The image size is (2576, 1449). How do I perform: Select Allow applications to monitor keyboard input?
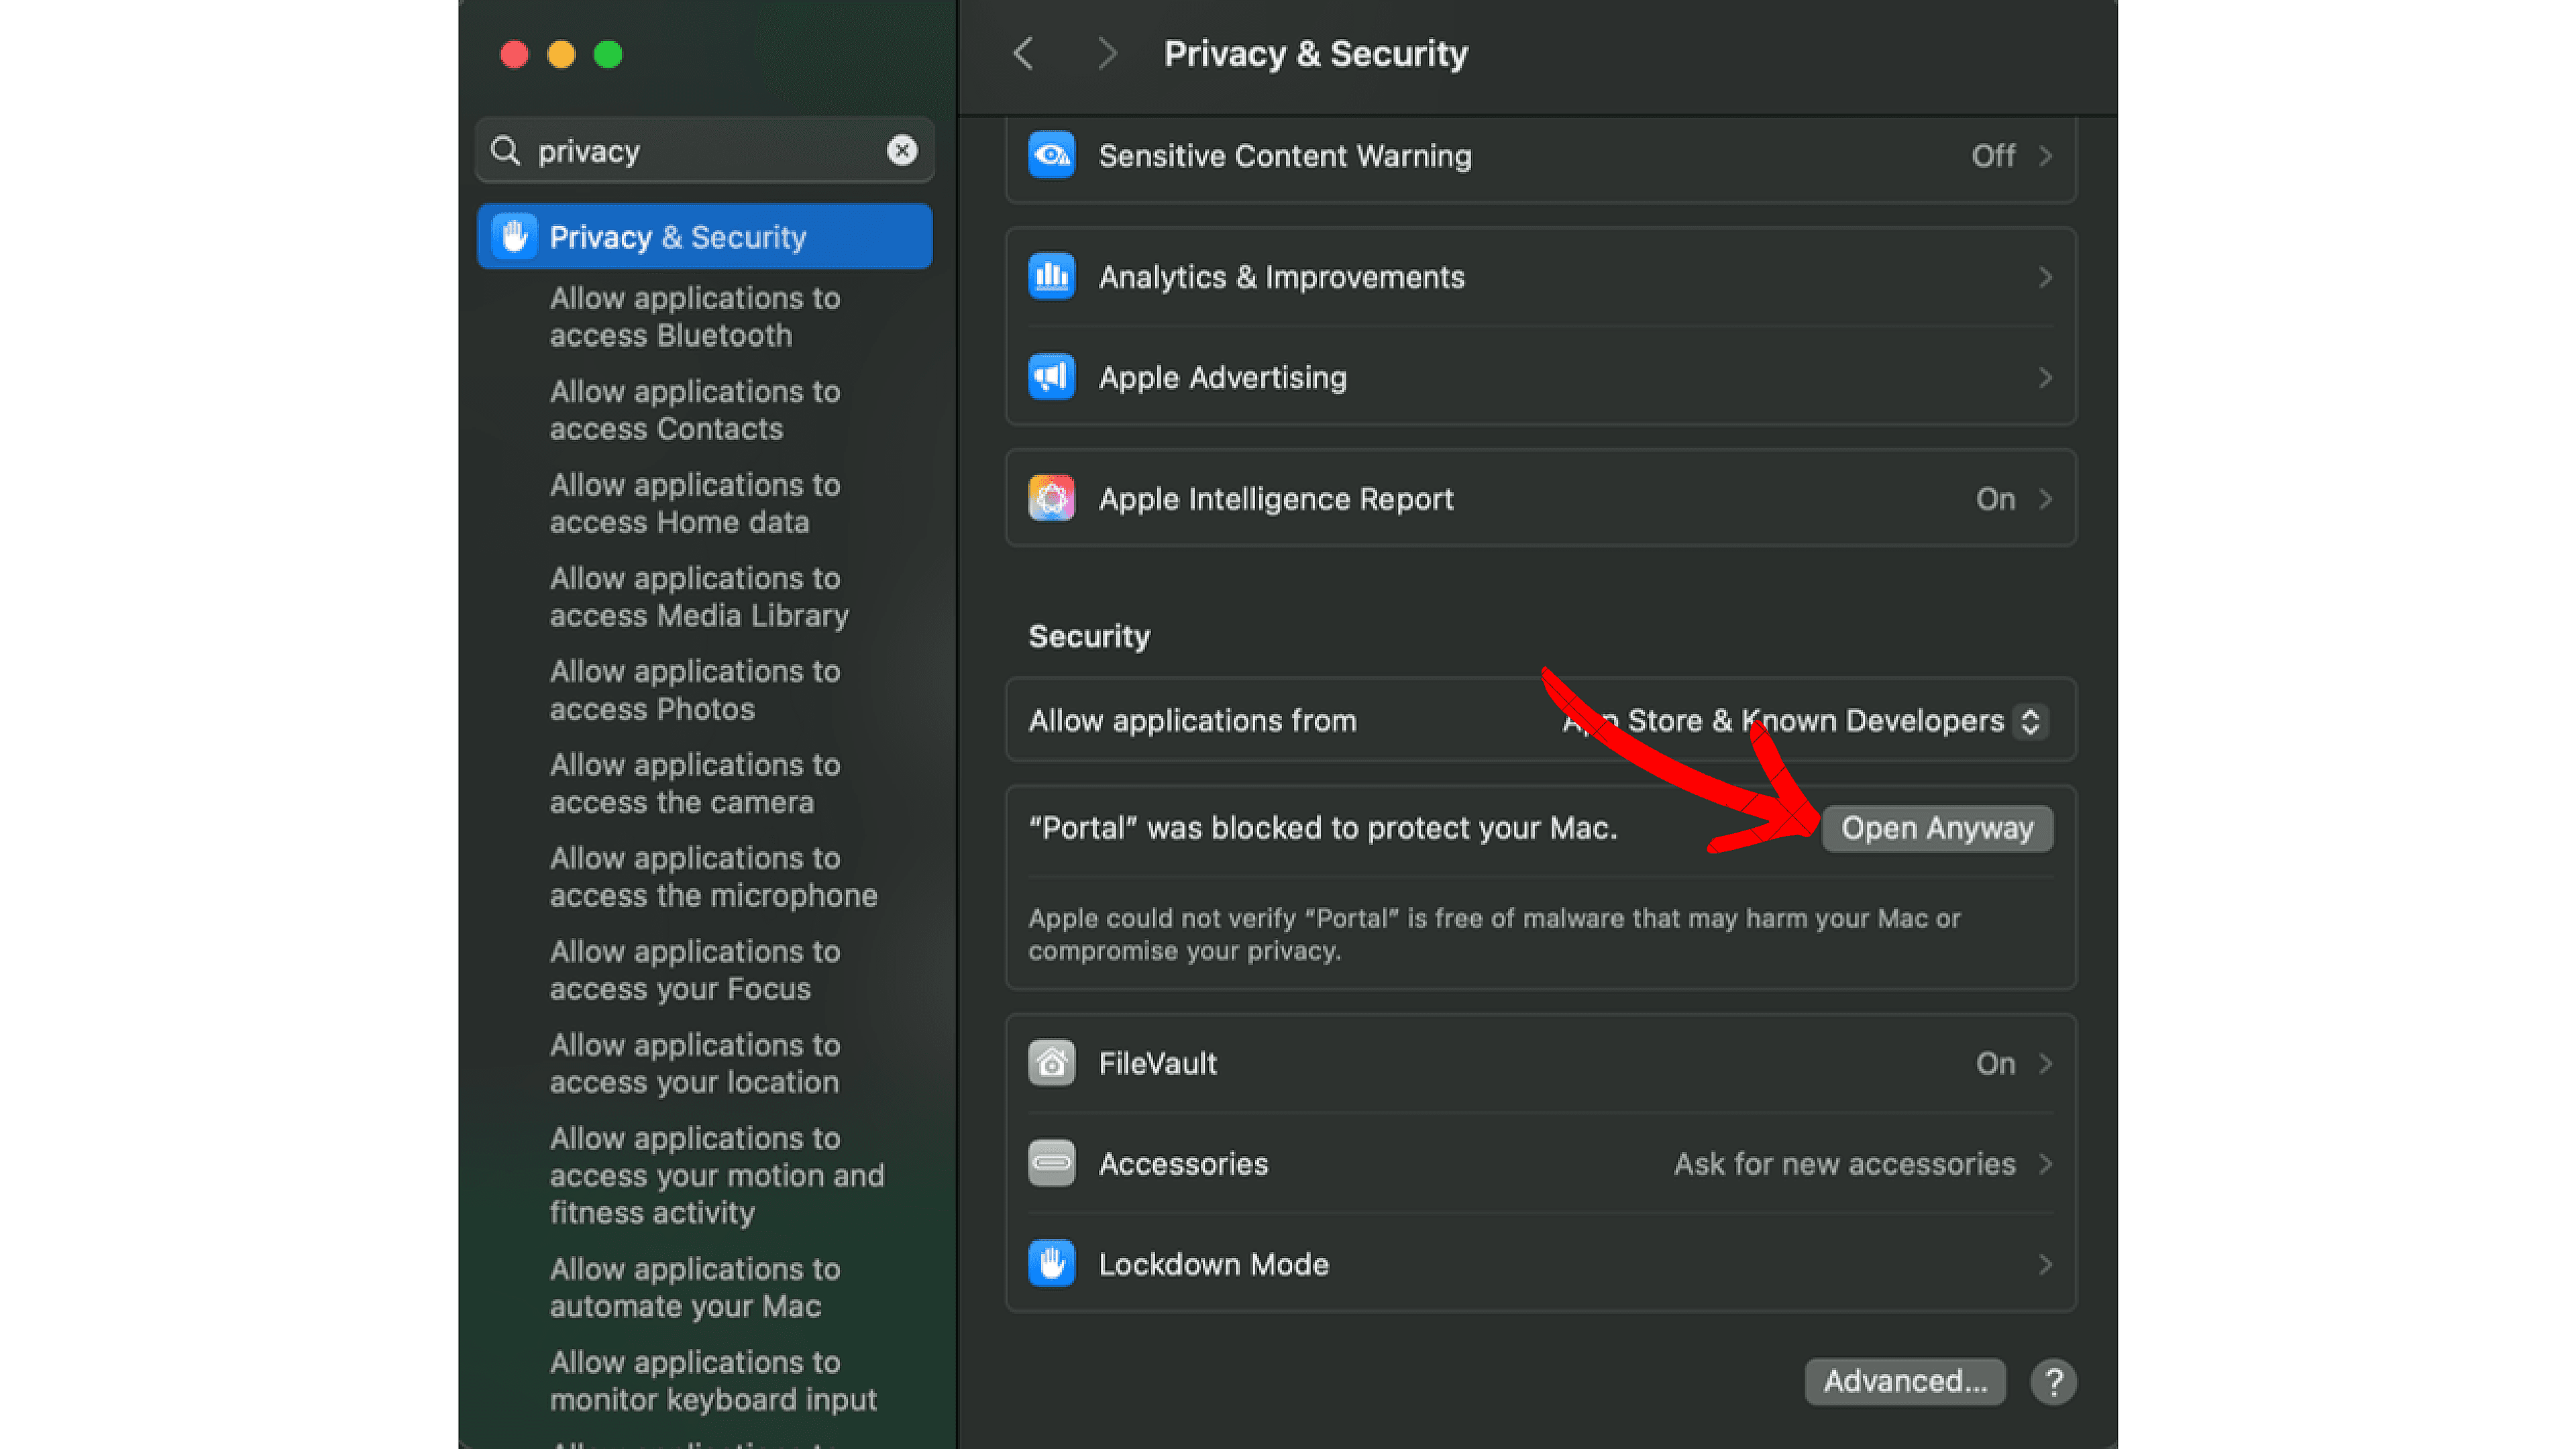713,1381
